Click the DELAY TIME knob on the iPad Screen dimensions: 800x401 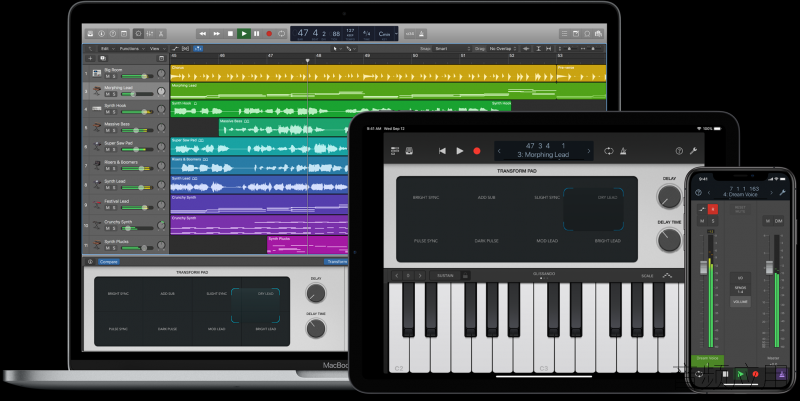(x=669, y=240)
